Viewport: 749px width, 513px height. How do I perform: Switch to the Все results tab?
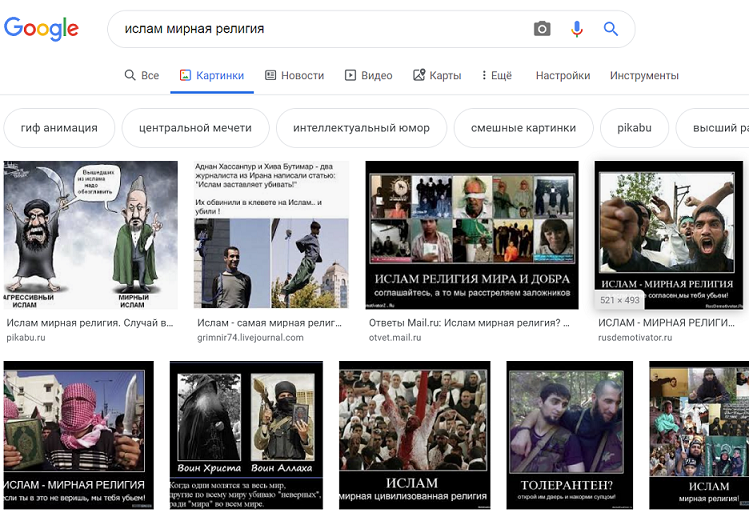tap(142, 75)
